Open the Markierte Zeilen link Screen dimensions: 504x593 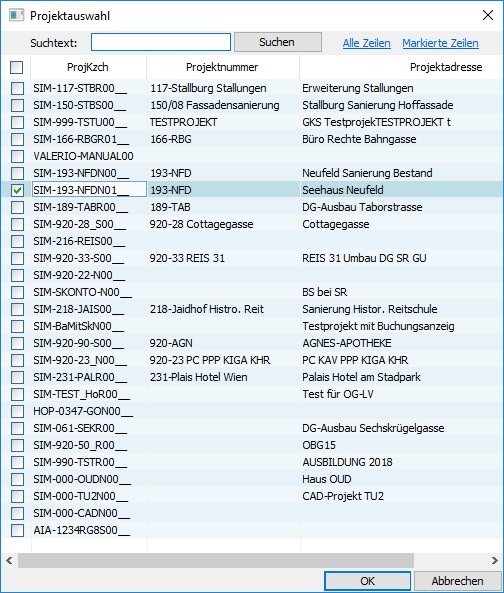440,43
